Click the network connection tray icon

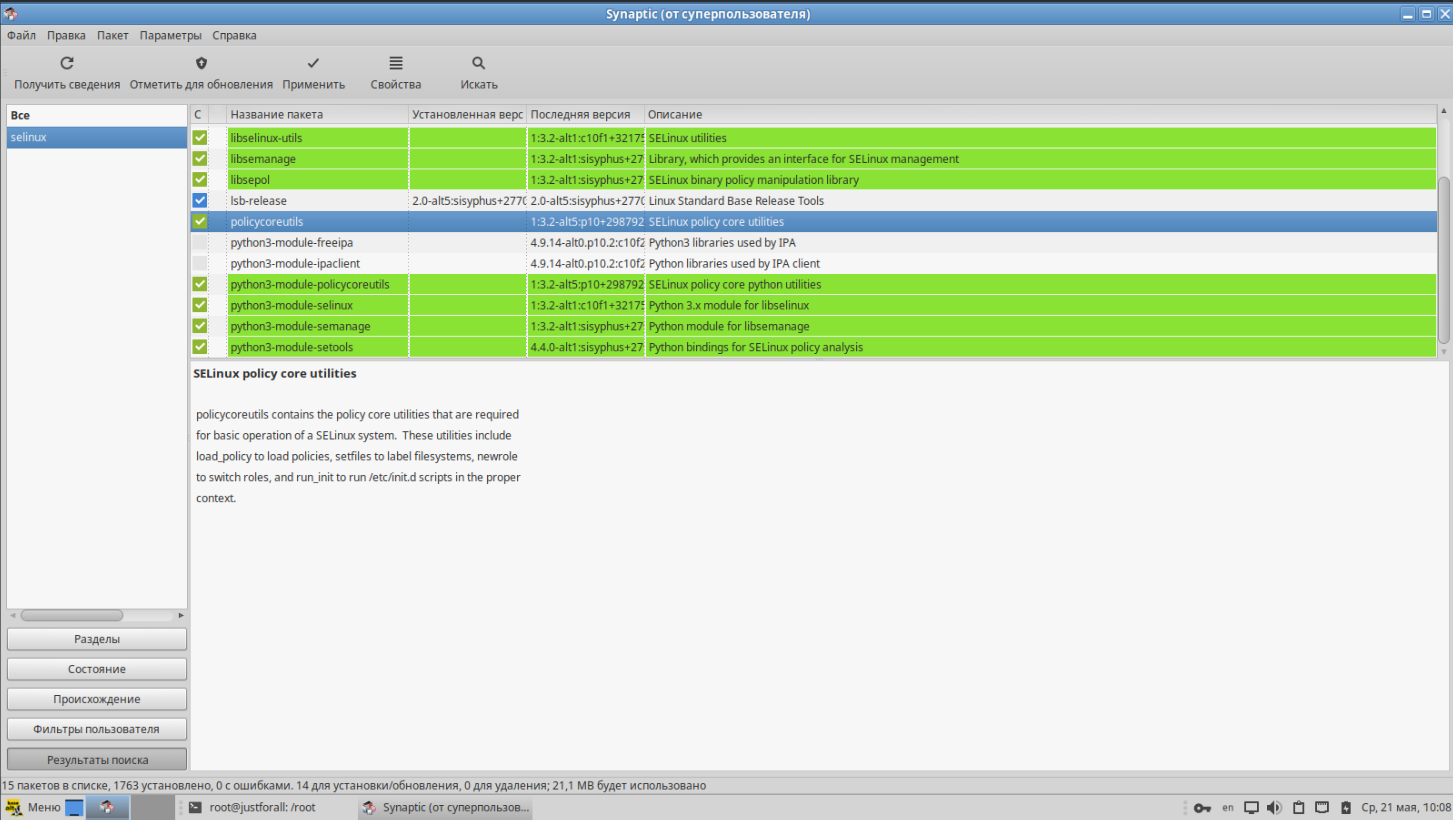(x=1321, y=808)
